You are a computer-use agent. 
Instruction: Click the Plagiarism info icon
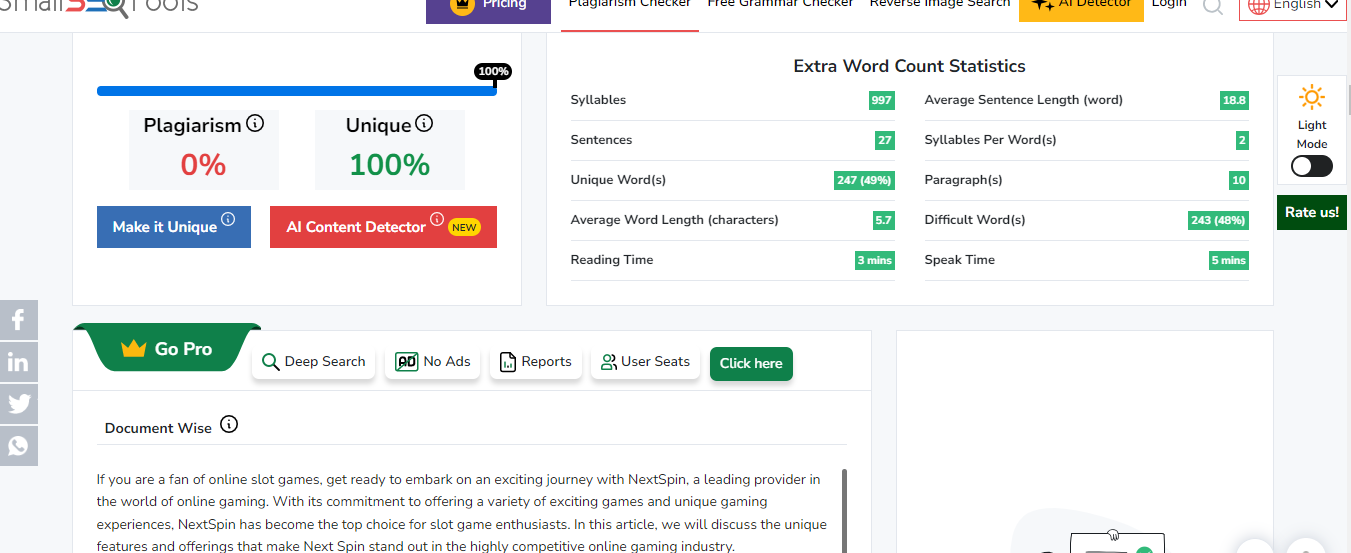[255, 124]
